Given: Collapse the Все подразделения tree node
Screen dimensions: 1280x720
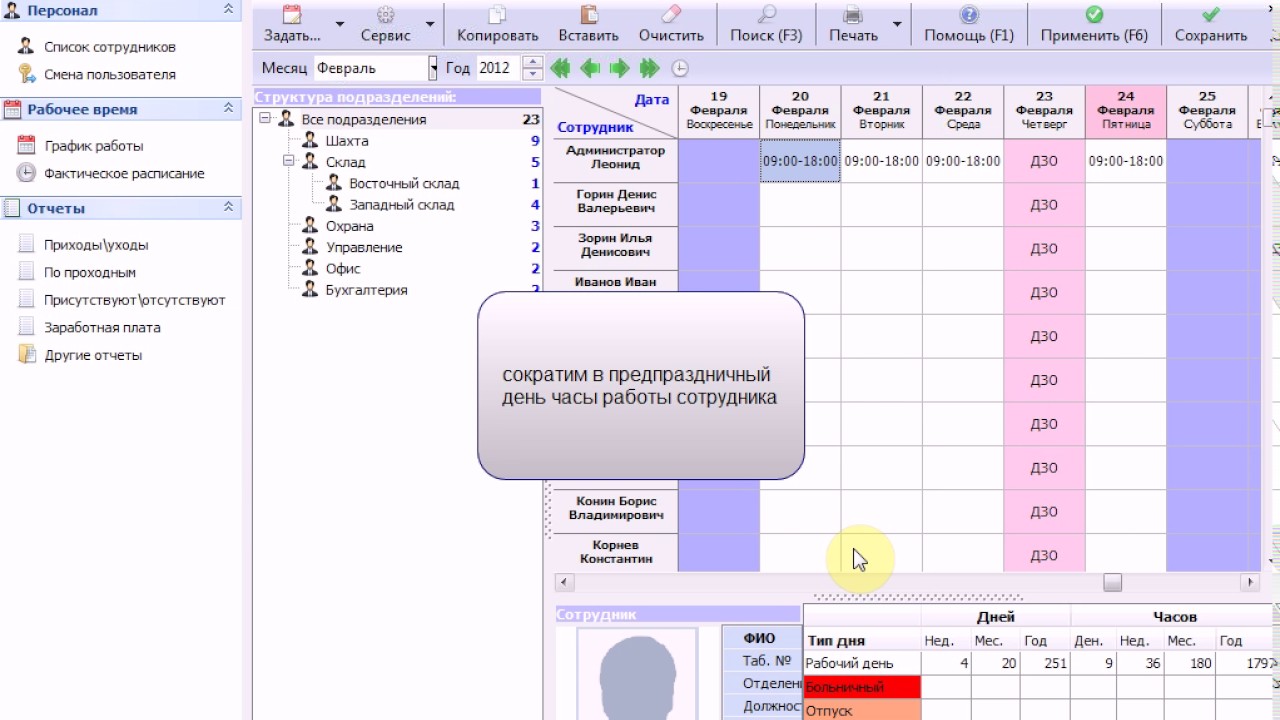Looking at the screenshot, I should (x=264, y=119).
